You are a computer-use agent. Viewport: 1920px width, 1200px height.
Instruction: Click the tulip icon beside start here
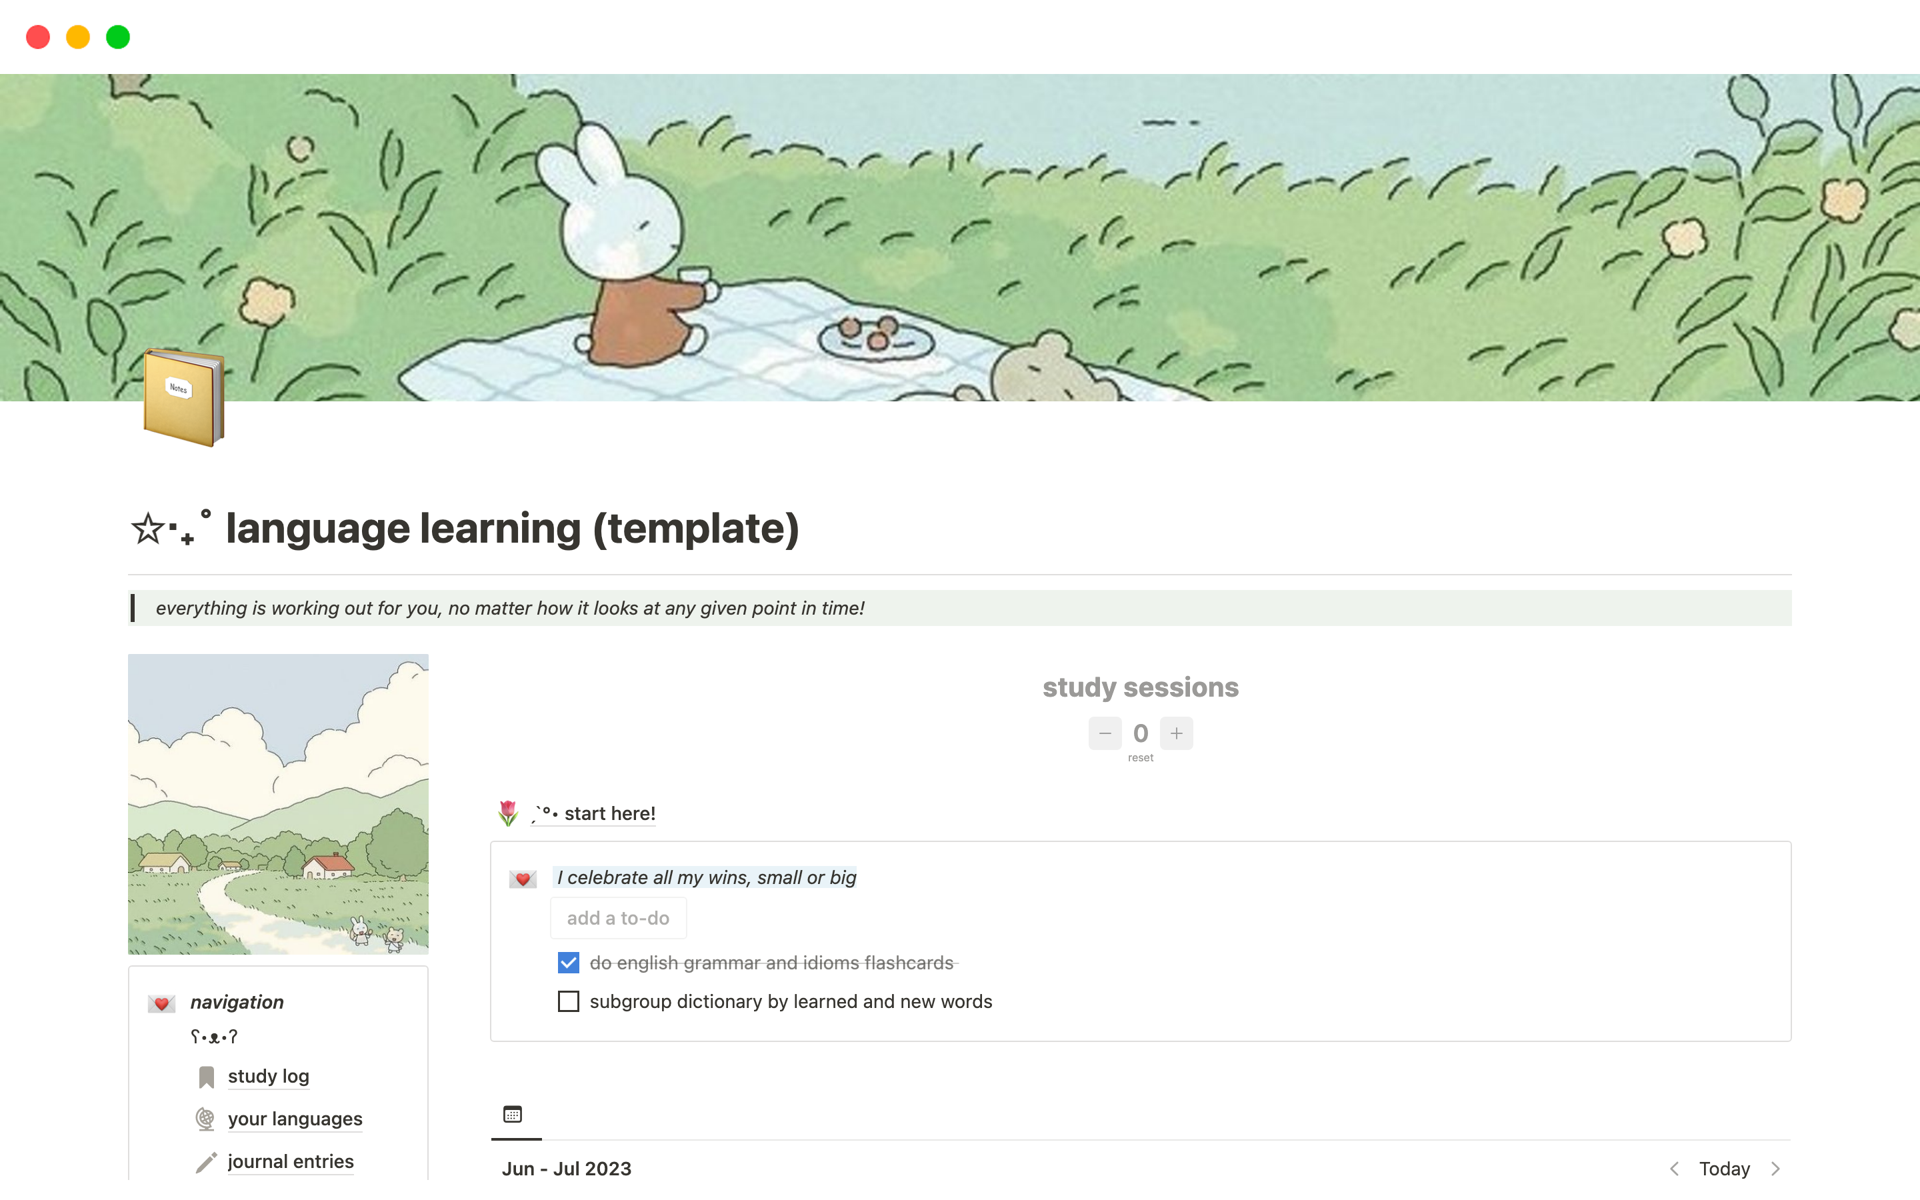(x=508, y=813)
